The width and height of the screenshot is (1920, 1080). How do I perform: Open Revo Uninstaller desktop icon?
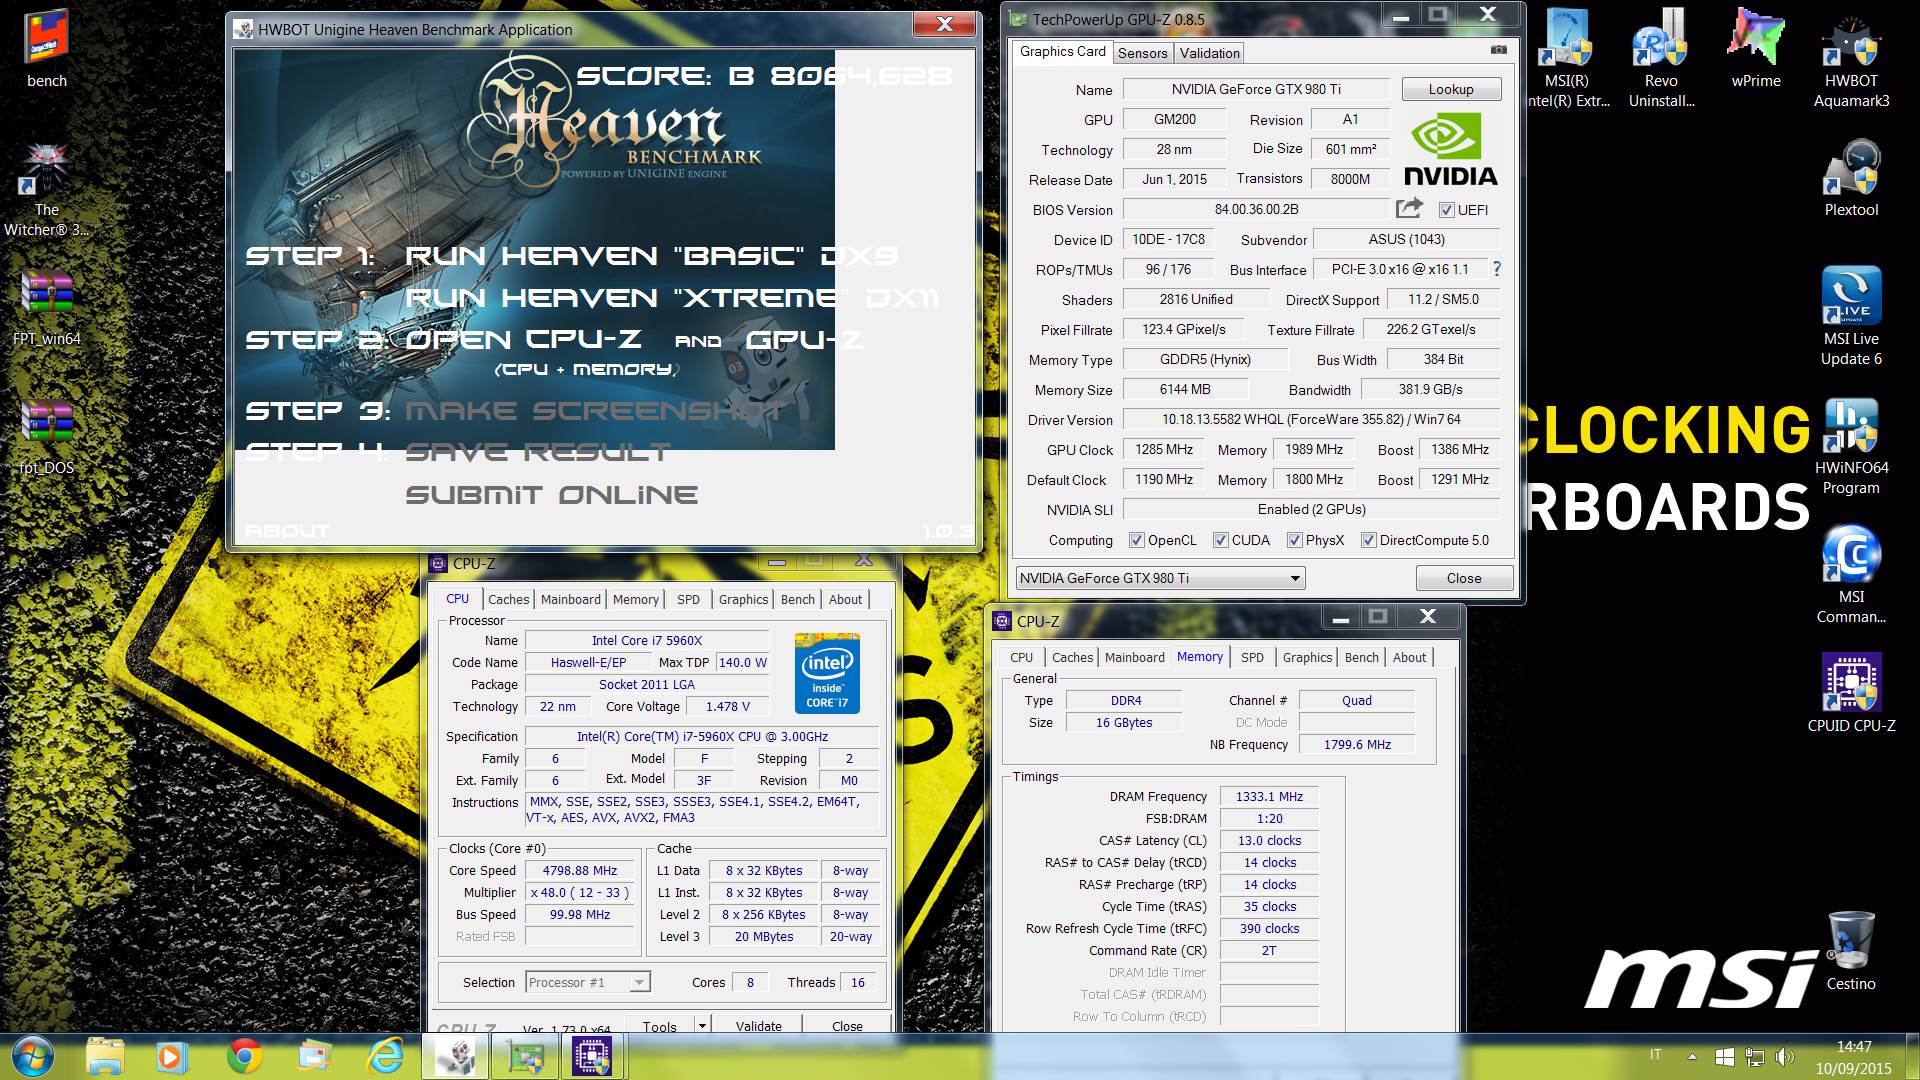[x=1661, y=58]
